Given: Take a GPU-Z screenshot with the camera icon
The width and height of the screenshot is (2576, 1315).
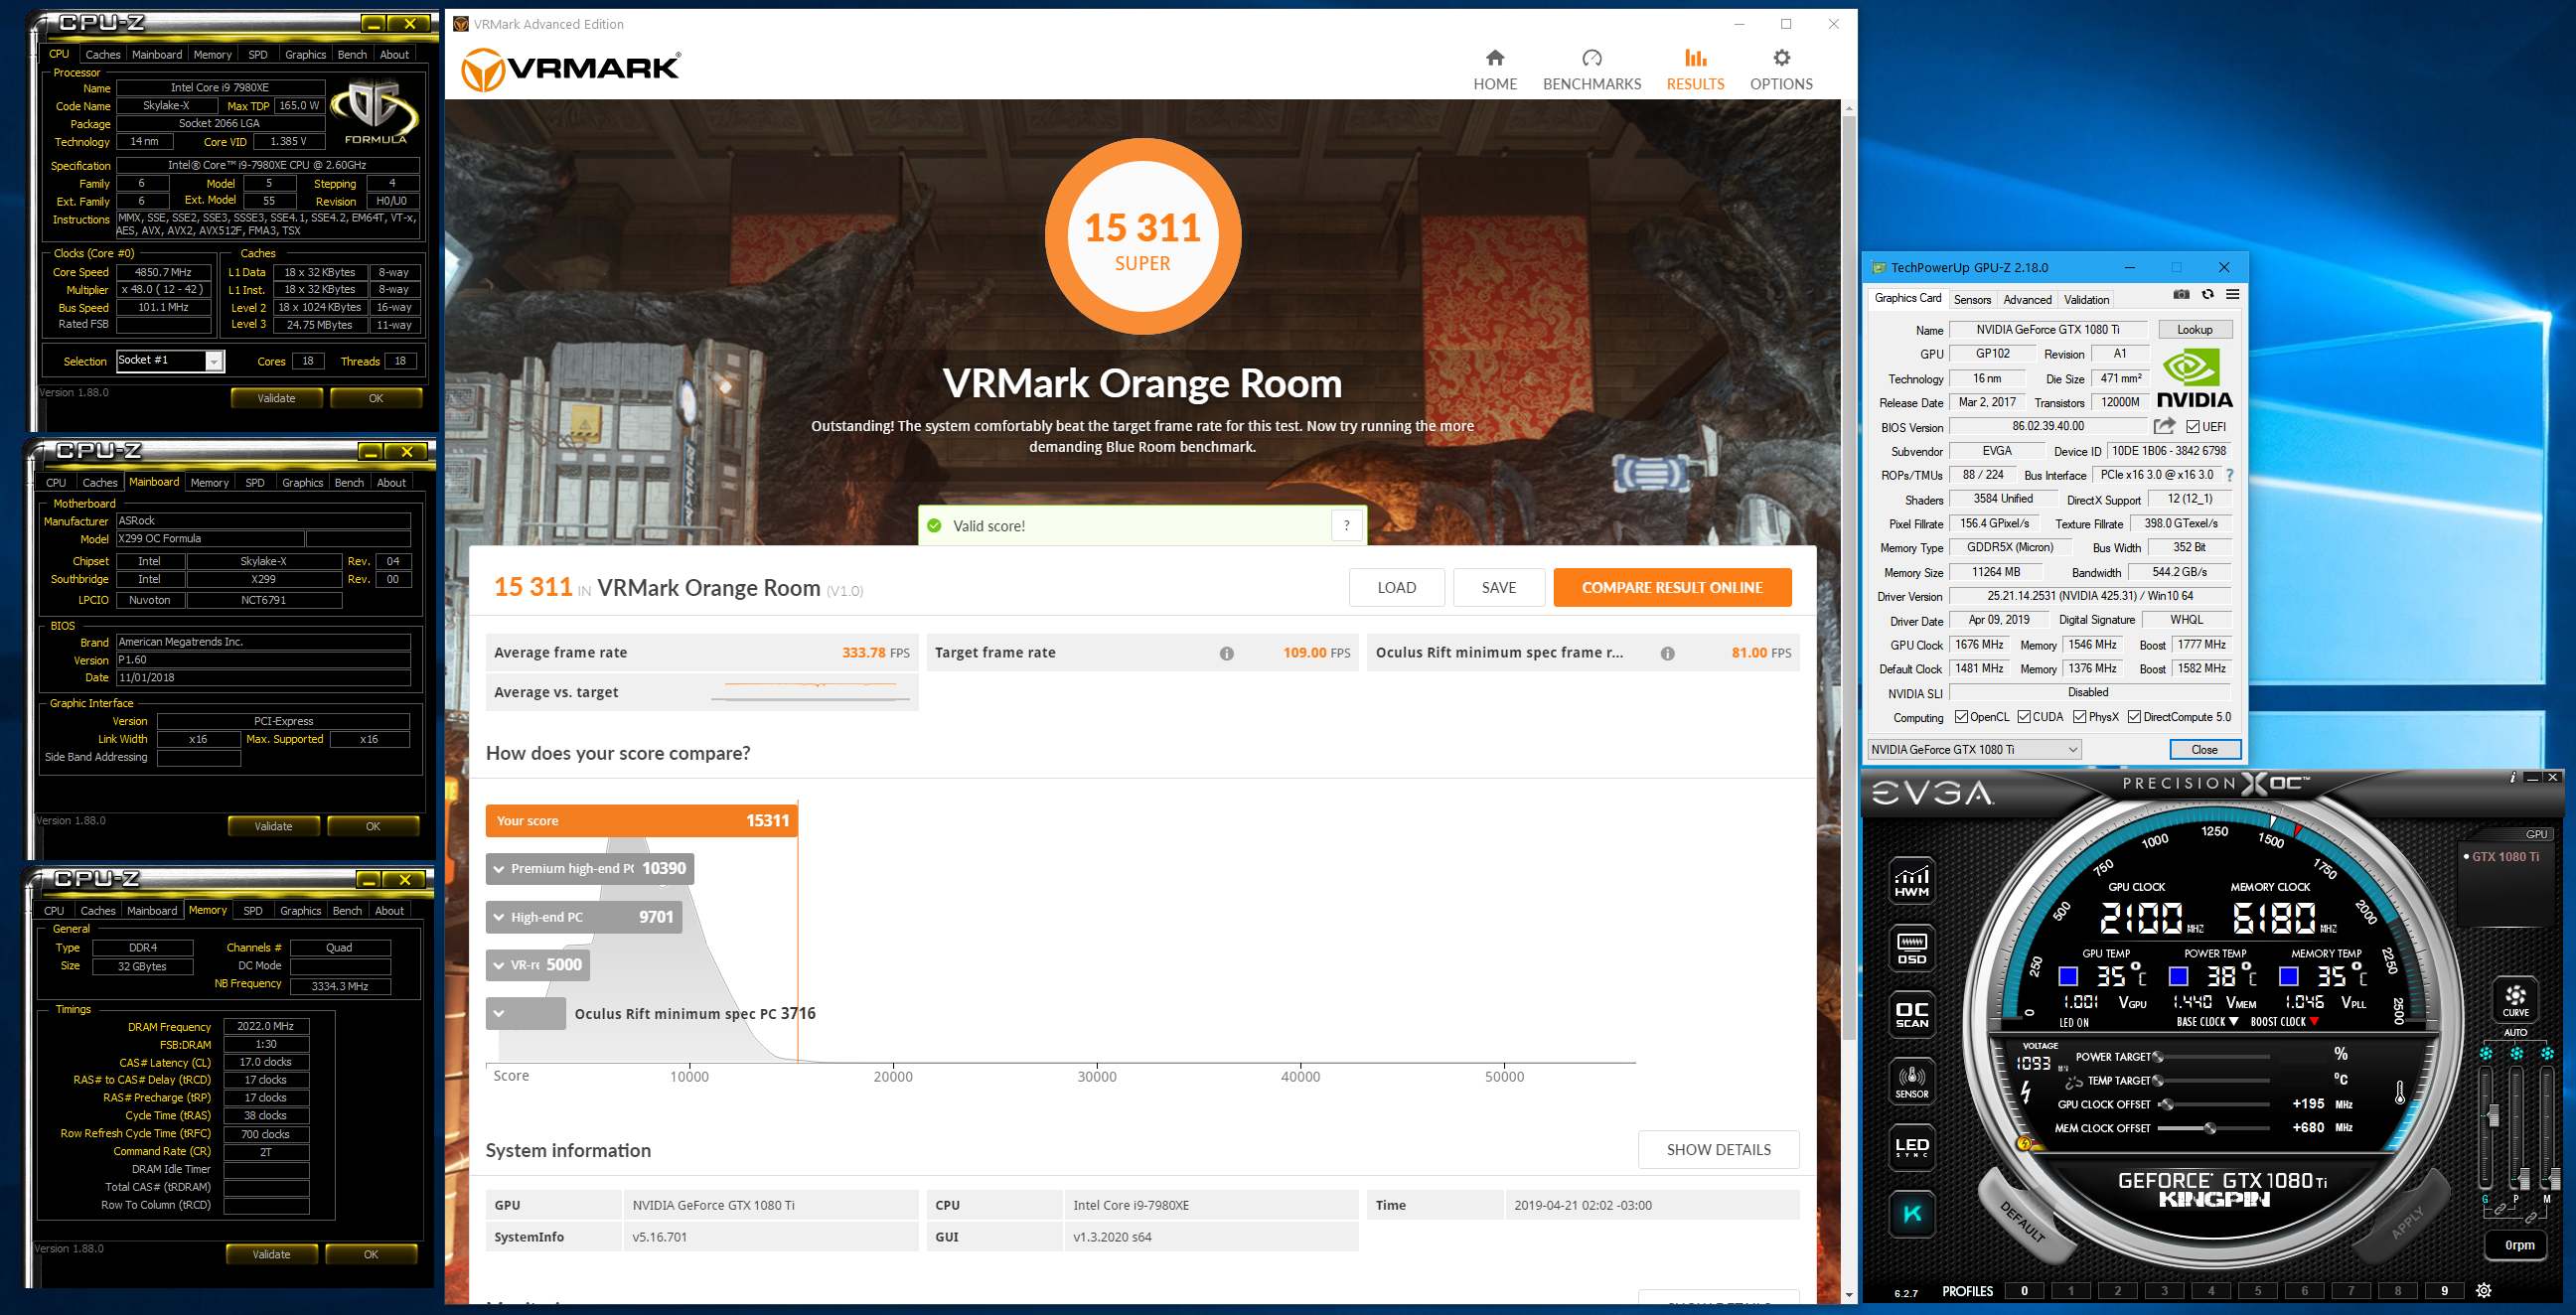Looking at the screenshot, I should point(2182,295).
